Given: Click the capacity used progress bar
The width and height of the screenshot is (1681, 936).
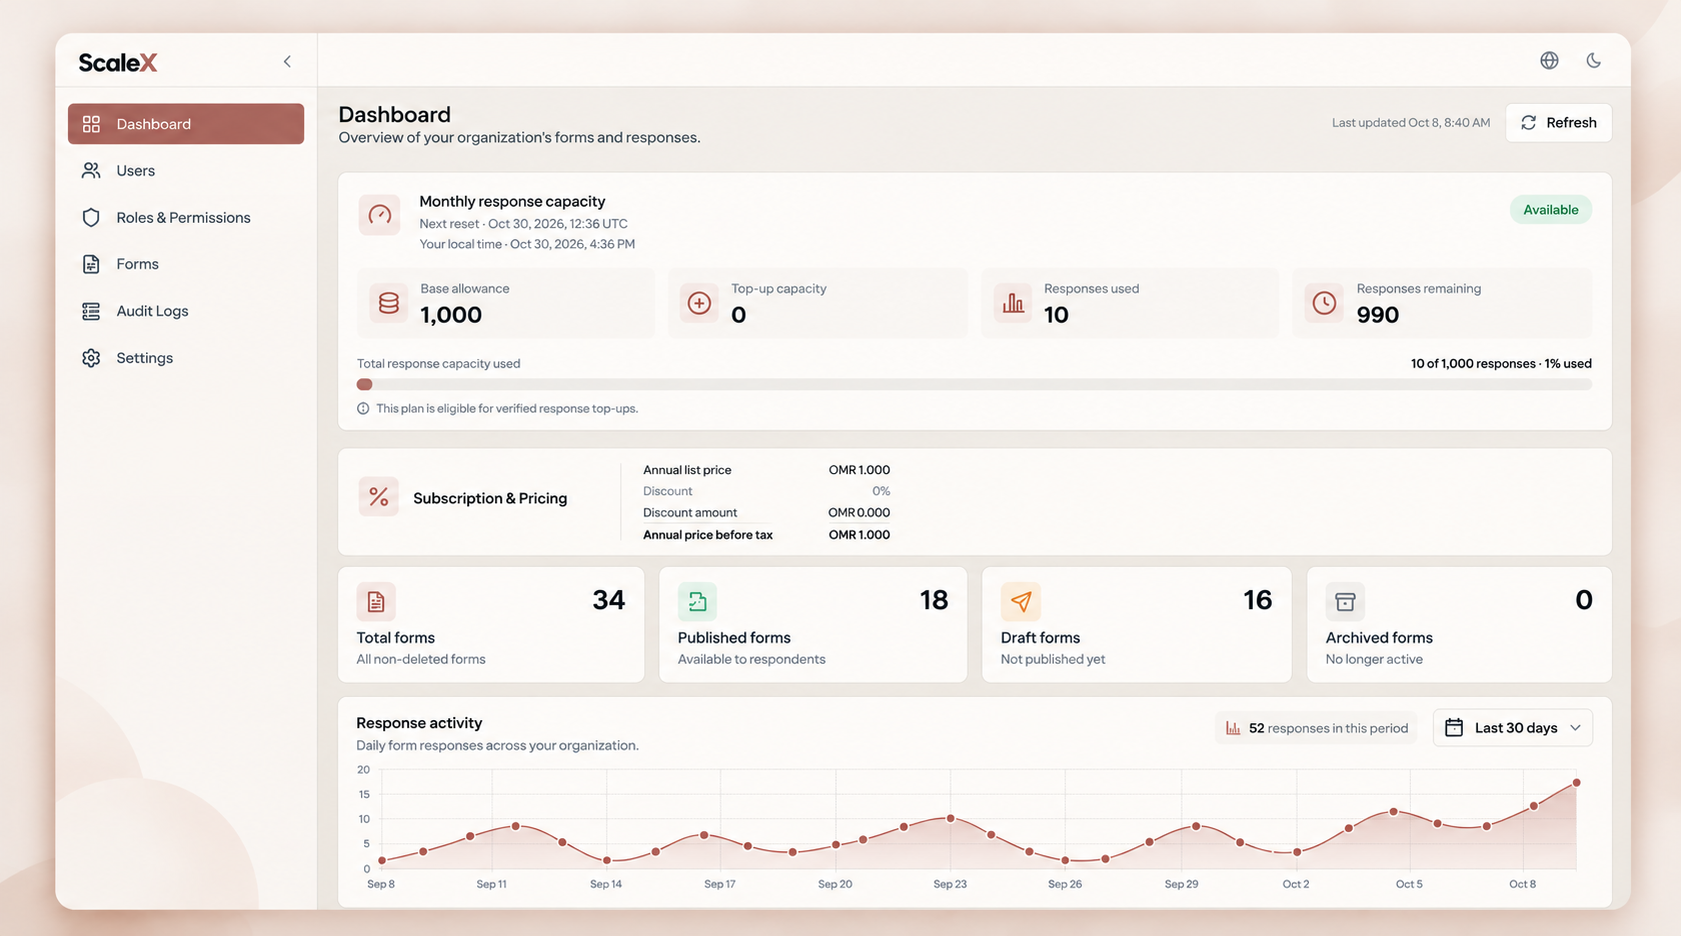Looking at the screenshot, I should point(974,385).
